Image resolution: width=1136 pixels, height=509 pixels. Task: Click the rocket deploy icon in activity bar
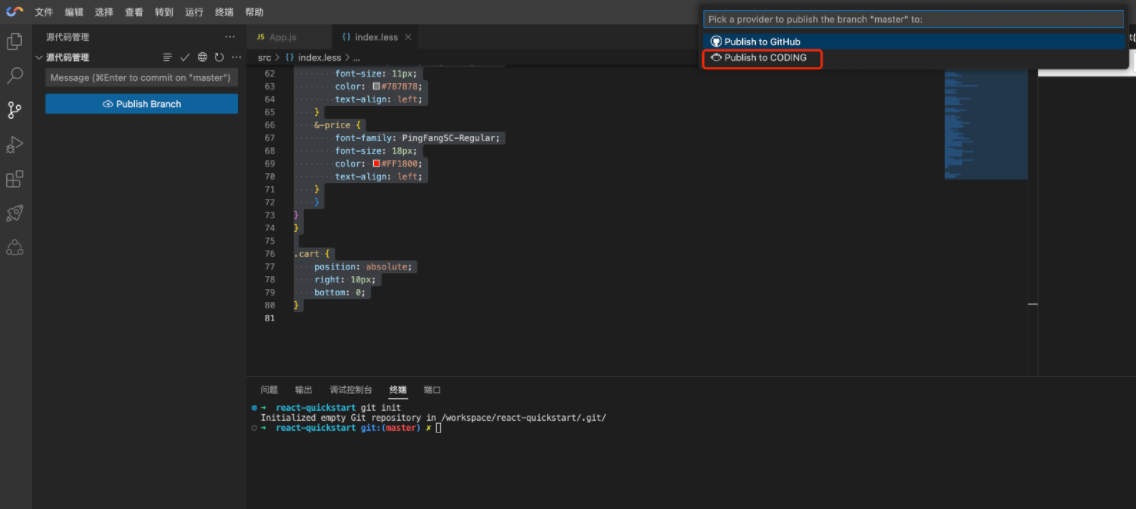pos(15,213)
